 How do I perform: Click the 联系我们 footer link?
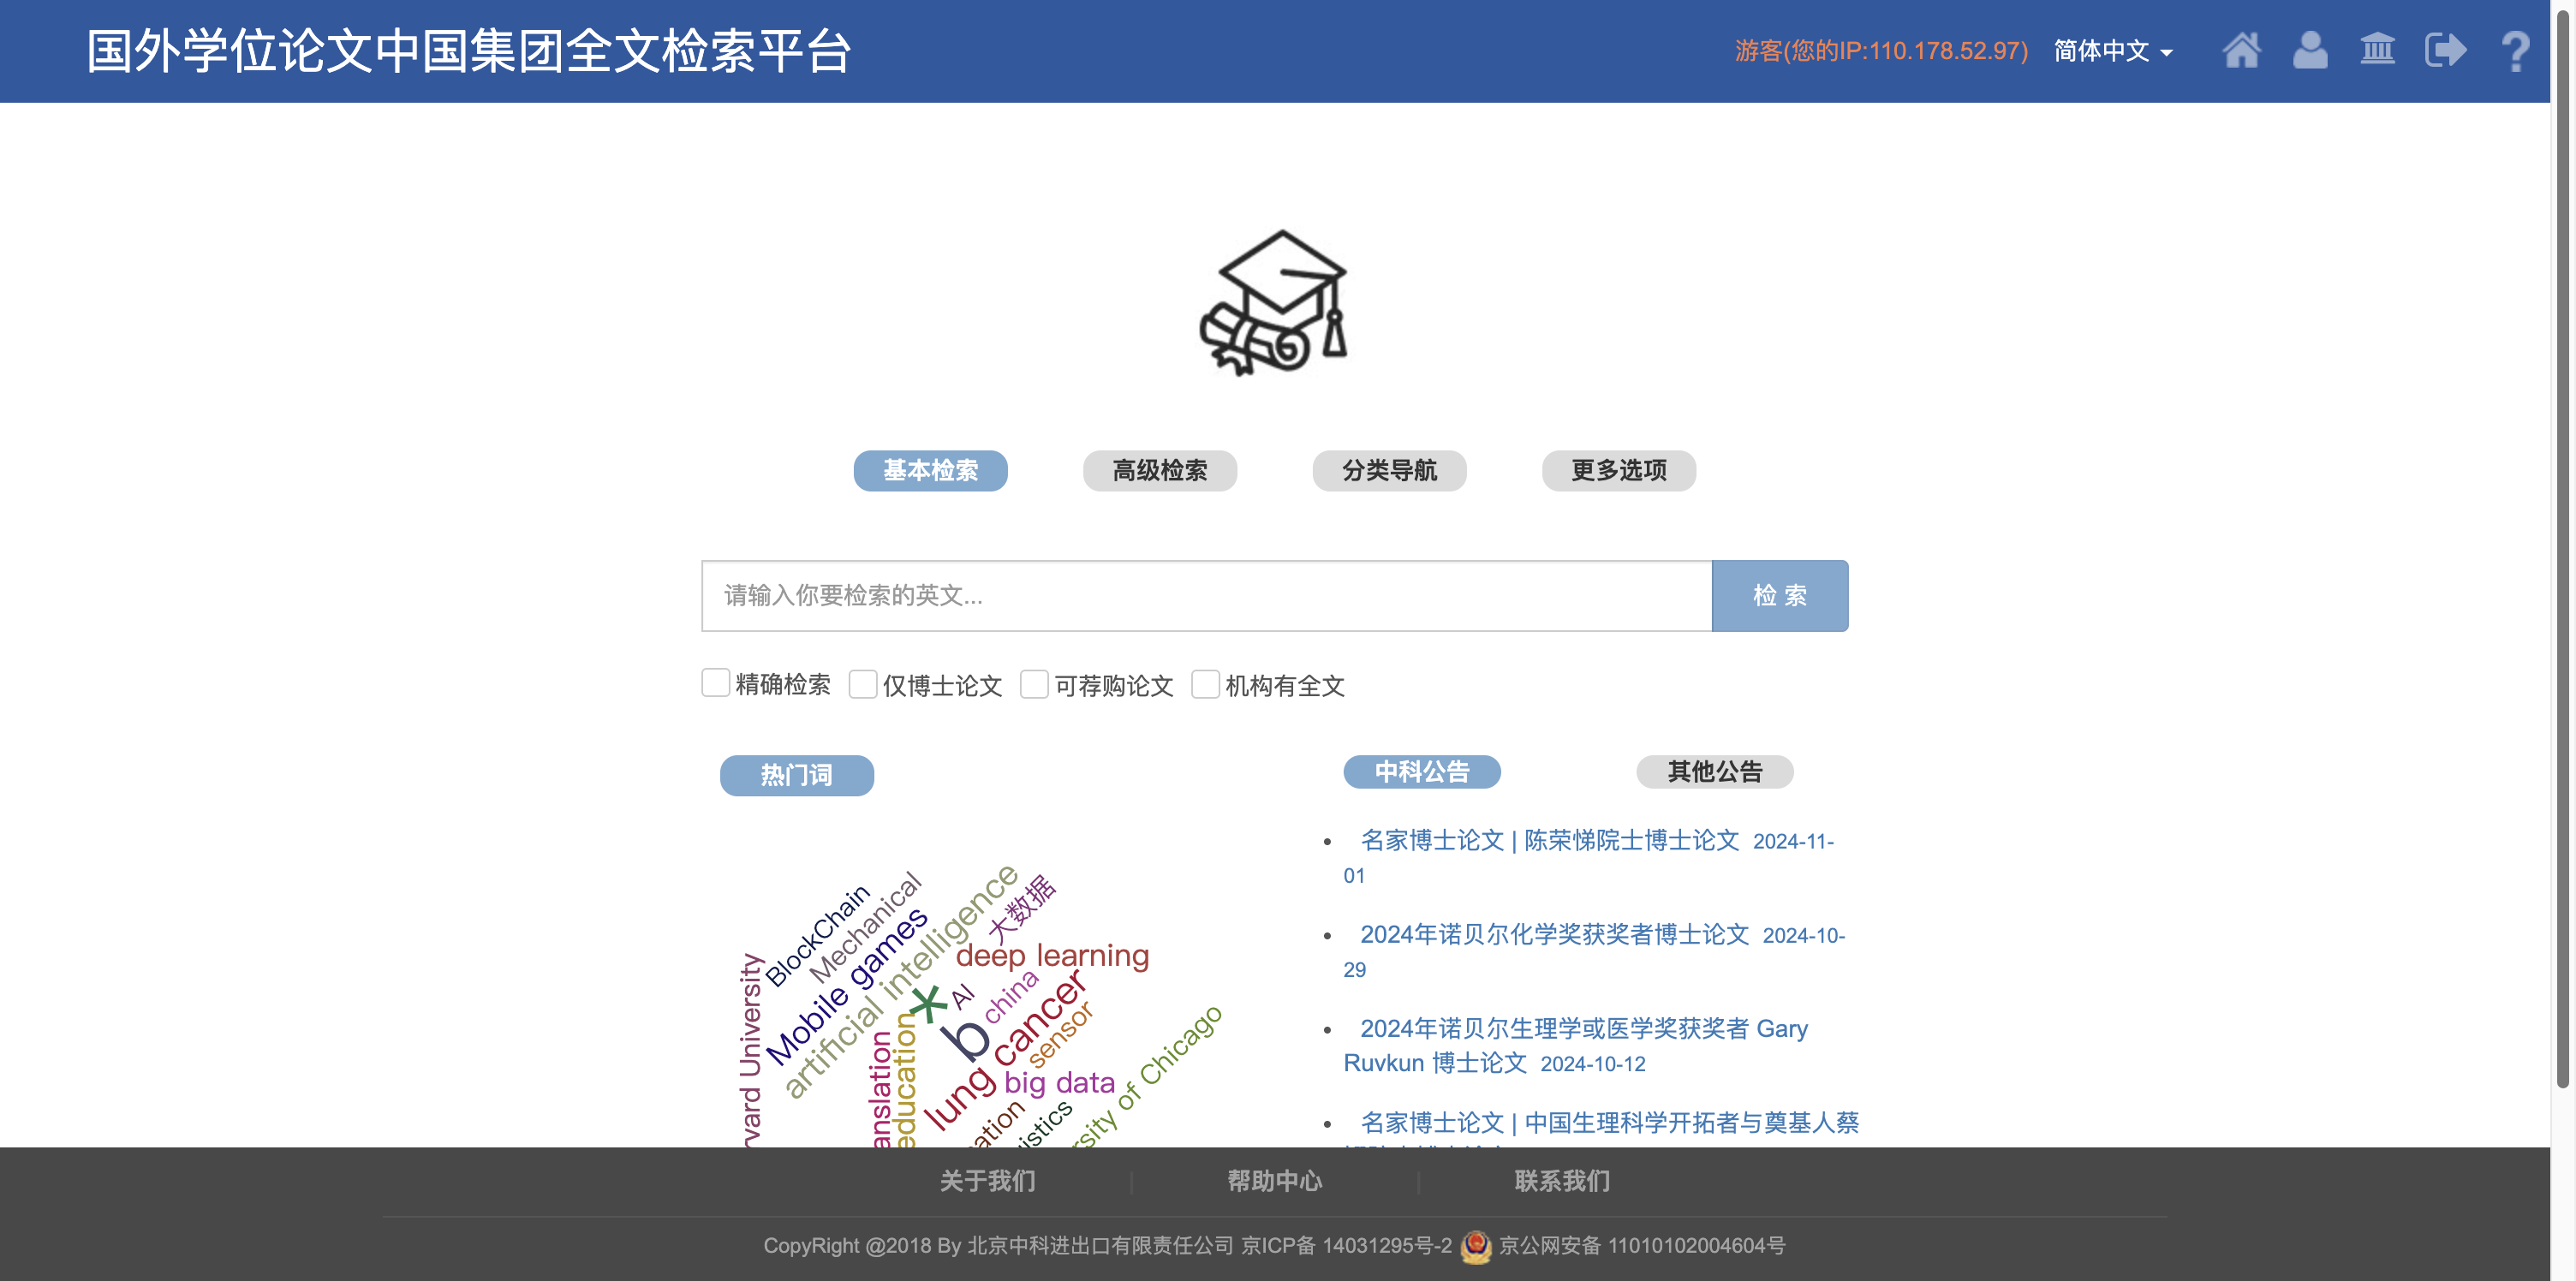point(1561,1181)
